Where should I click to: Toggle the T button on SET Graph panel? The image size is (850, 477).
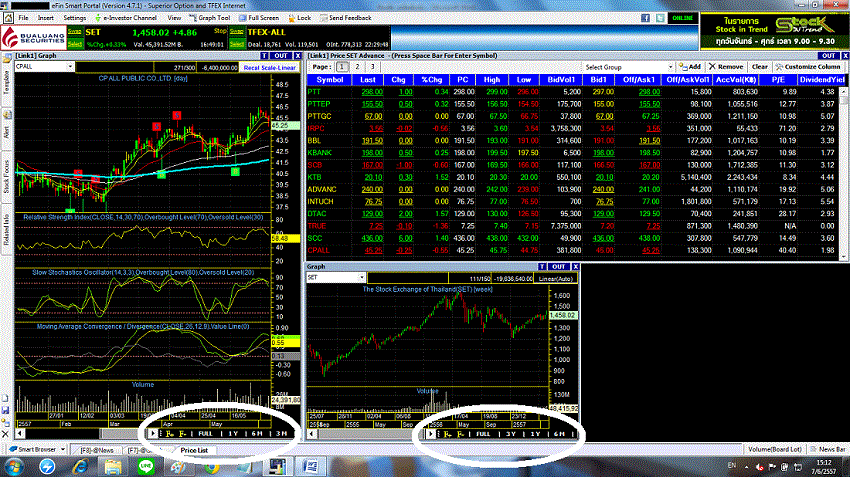542,267
